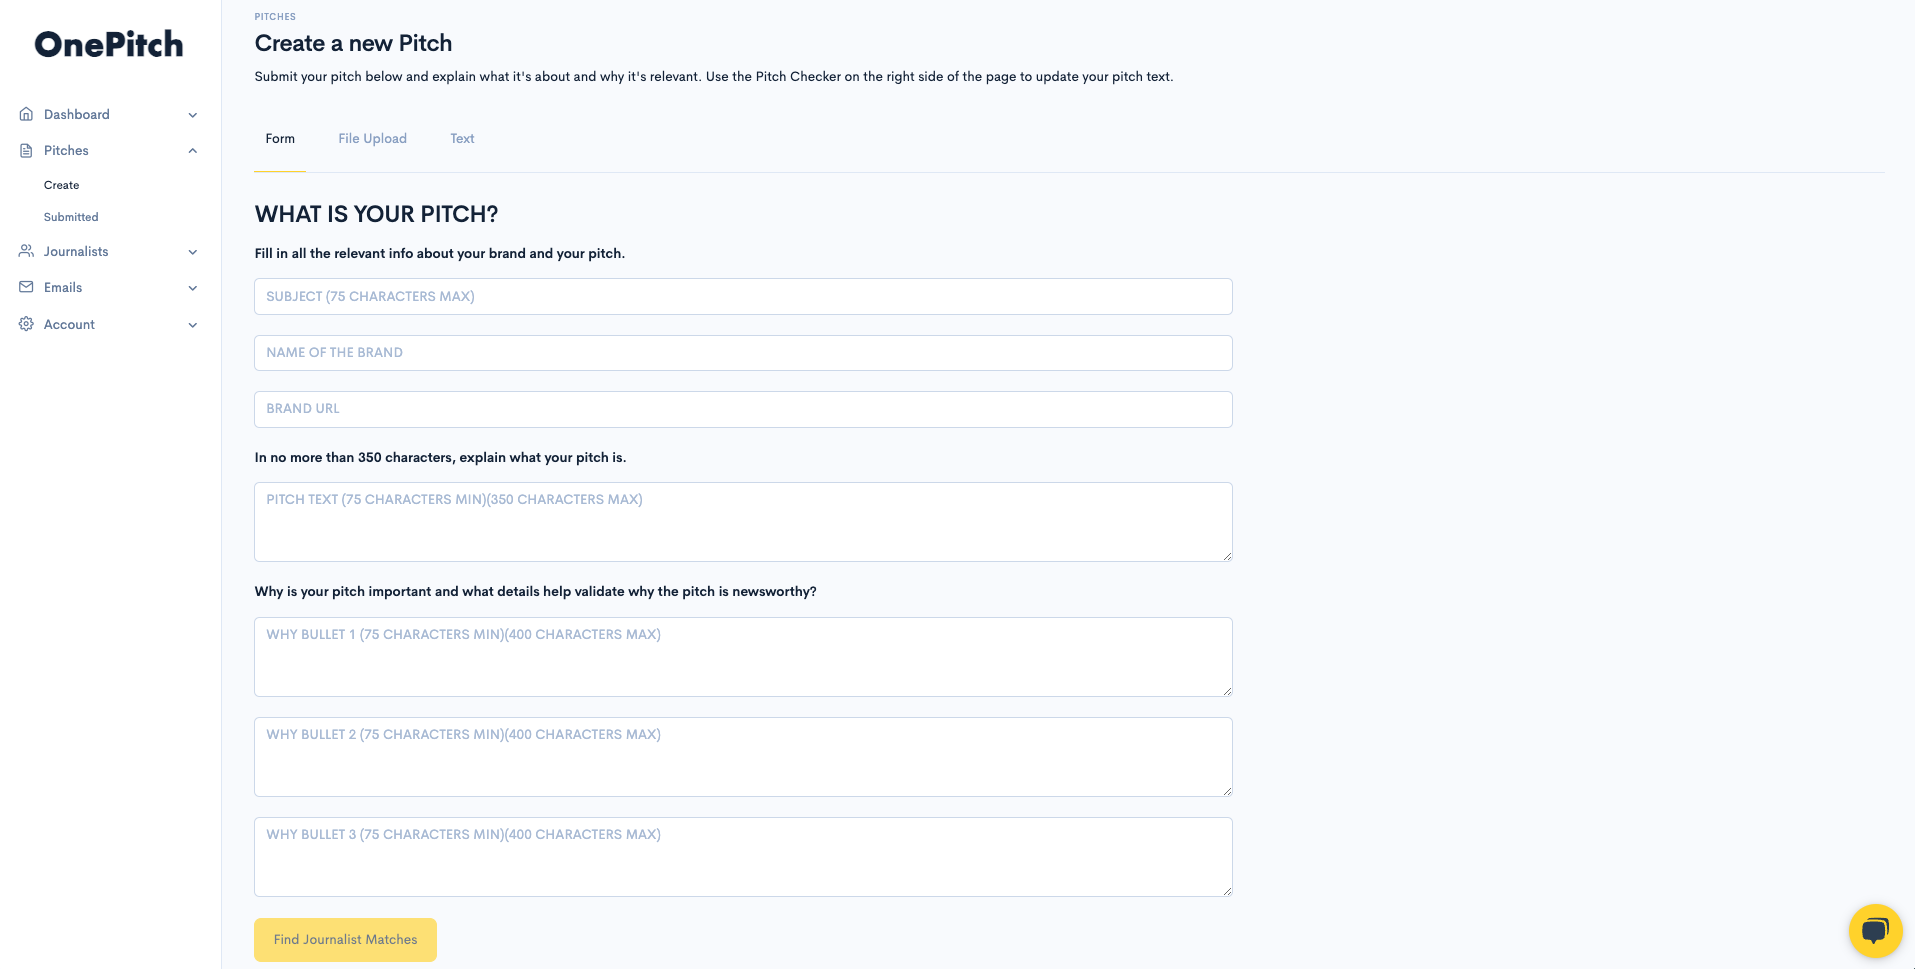Viewport: 1915px width, 969px height.
Task: Focus the Subject input field
Action: (743, 297)
